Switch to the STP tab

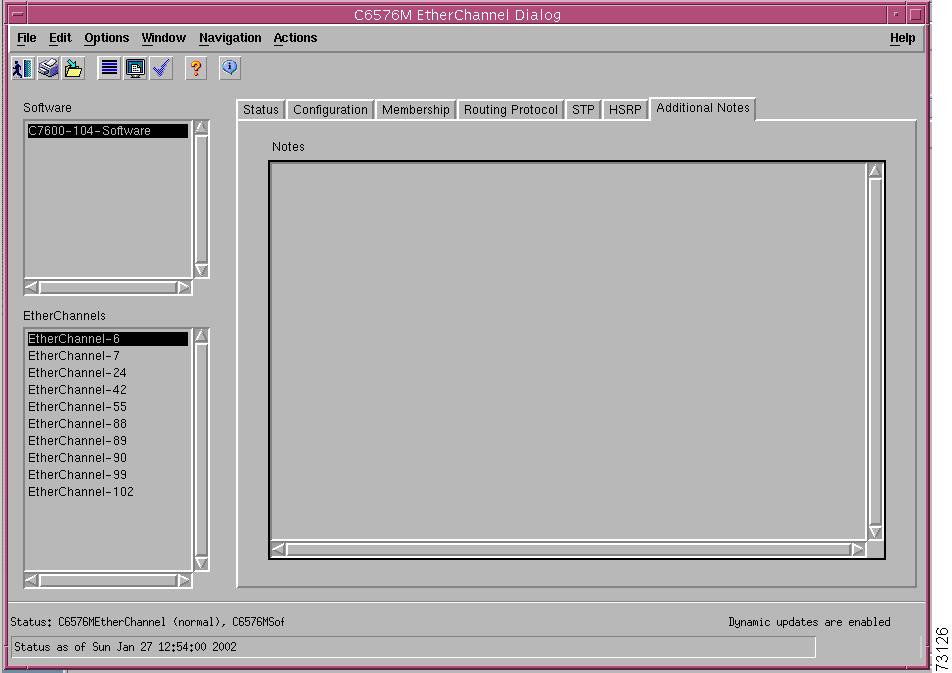click(x=583, y=110)
